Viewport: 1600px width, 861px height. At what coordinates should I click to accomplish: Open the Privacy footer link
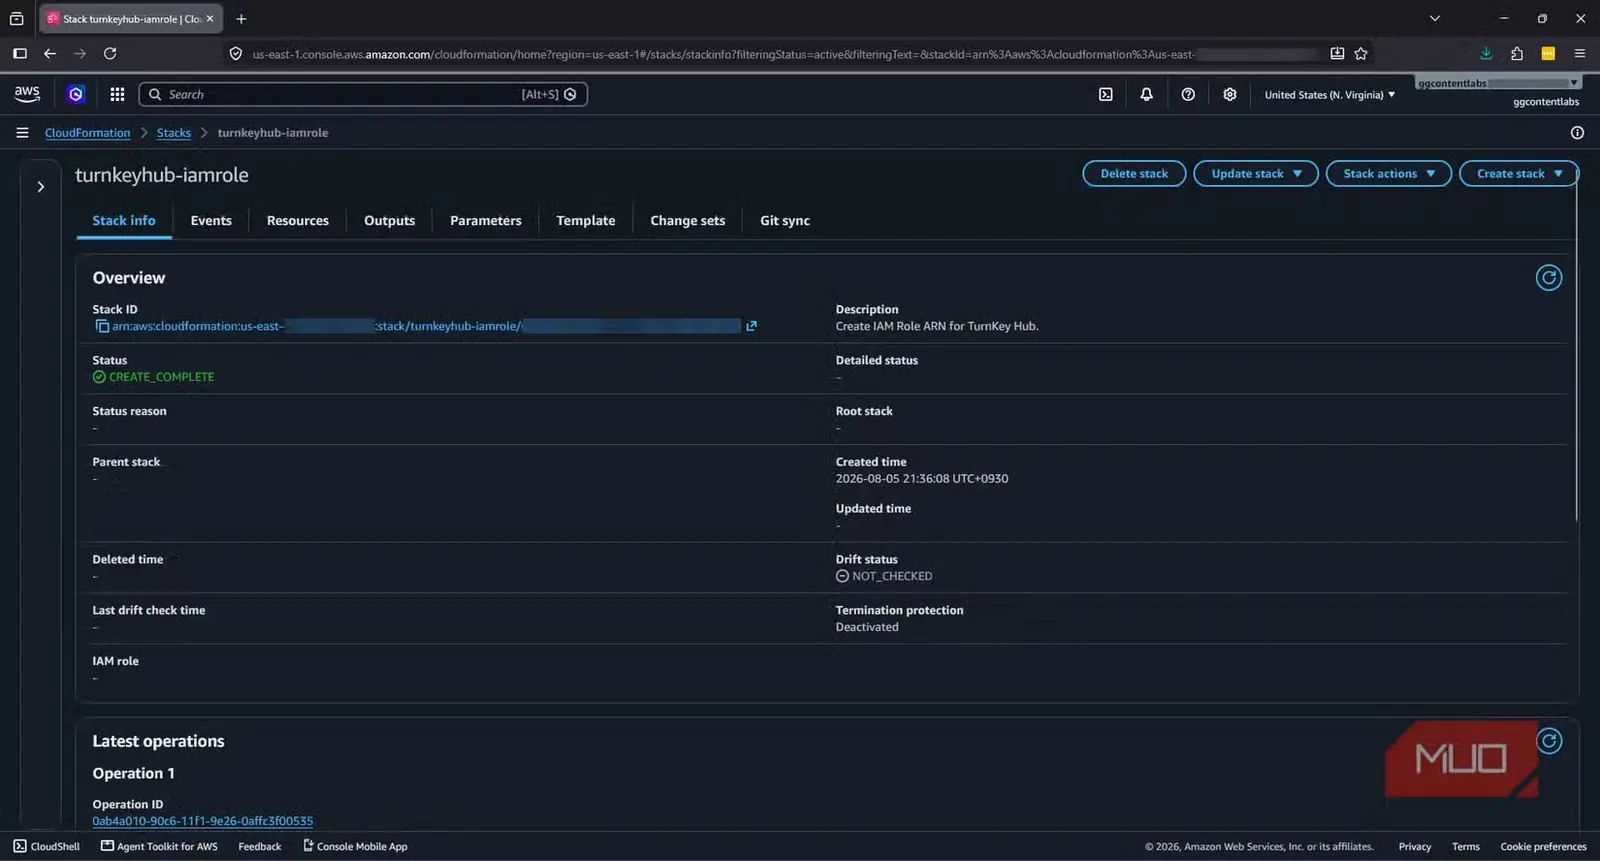click(x=1415, y=846)
